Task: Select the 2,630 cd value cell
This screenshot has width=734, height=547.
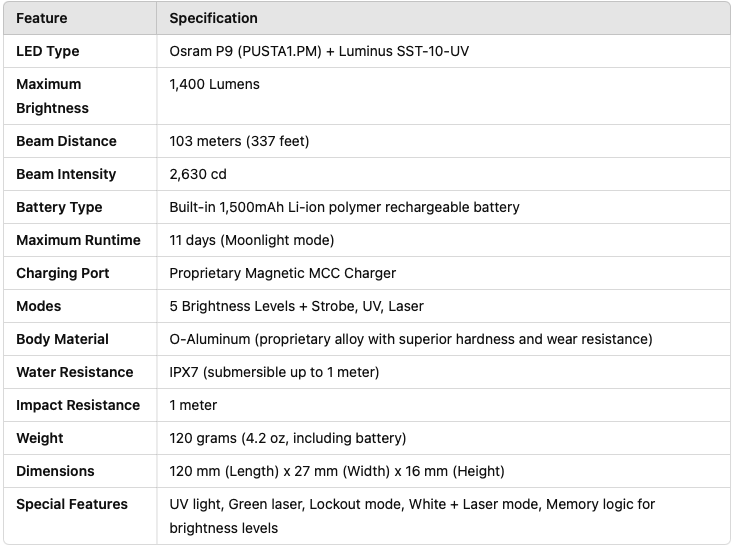Action: [x=198, y=174]
